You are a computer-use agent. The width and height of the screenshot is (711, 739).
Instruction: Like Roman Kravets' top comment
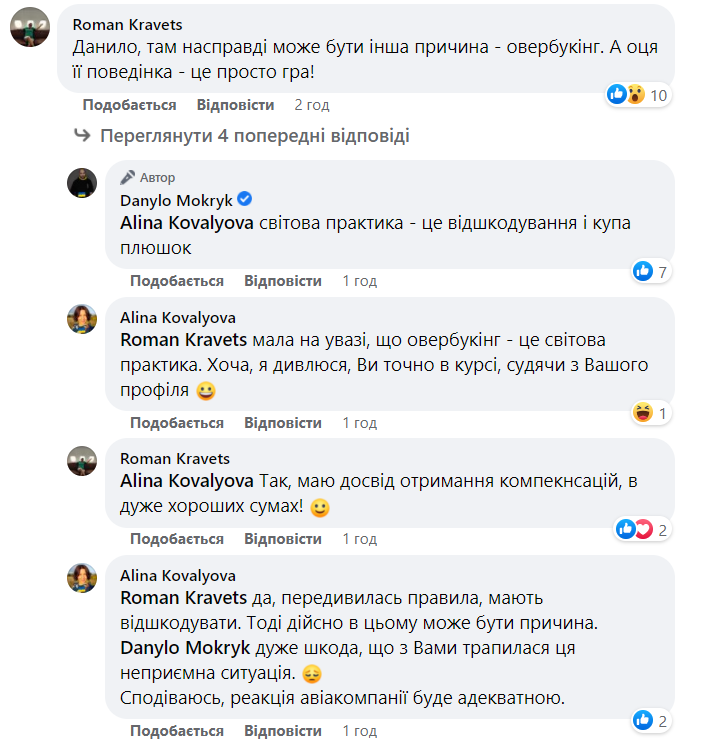(129, 105)
